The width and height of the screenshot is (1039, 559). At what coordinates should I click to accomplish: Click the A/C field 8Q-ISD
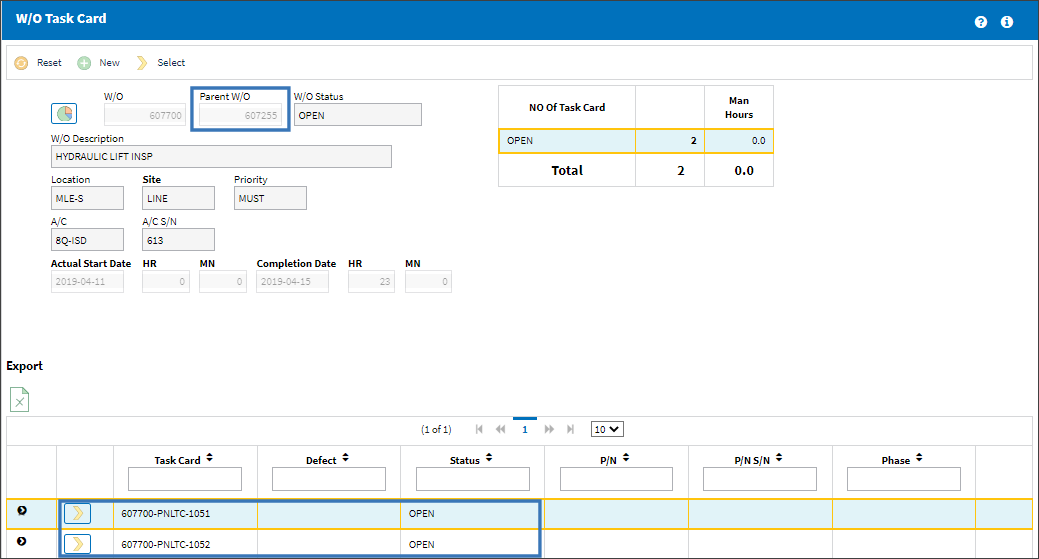click(87, 240)
